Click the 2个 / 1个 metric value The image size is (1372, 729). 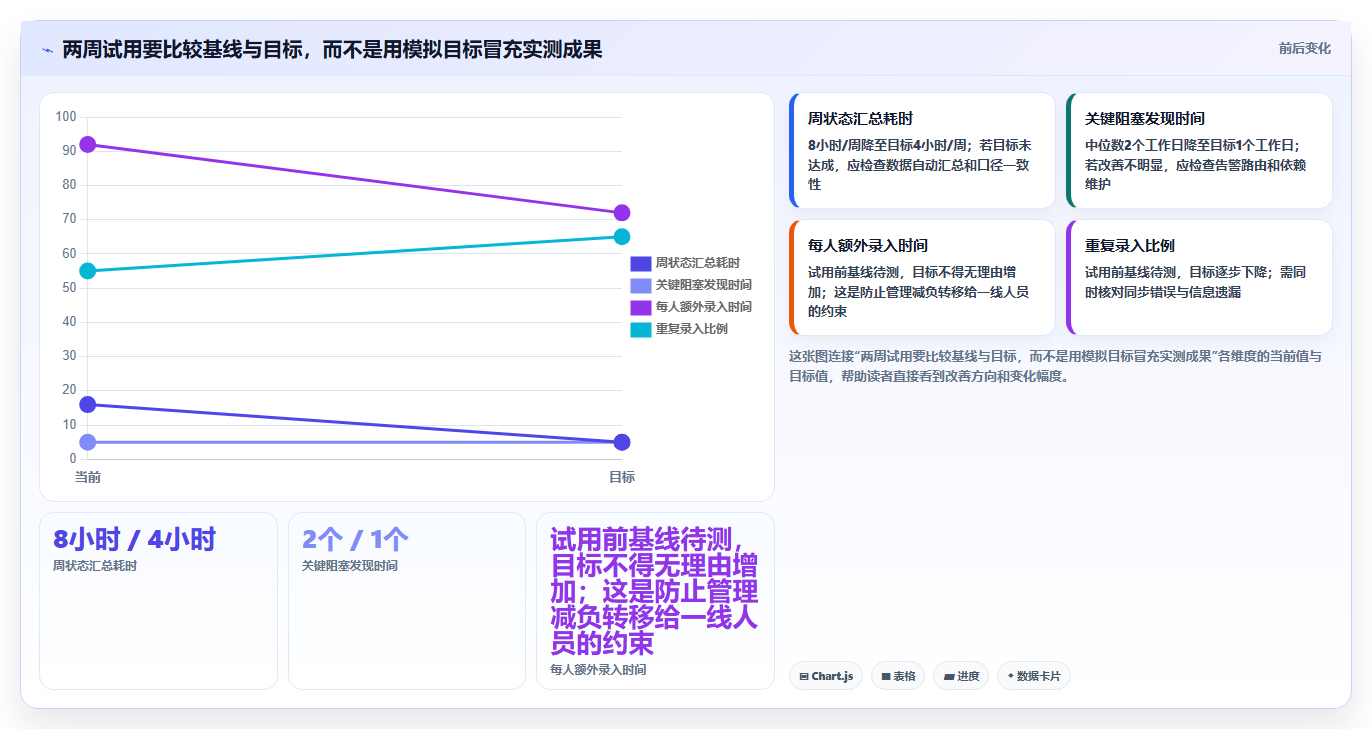355,539
